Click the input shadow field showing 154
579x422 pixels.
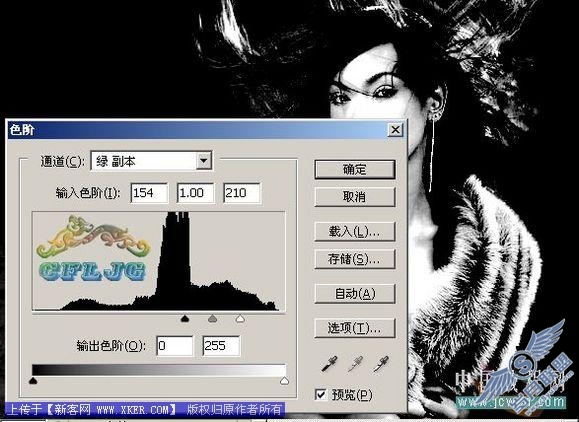(149, 193)
